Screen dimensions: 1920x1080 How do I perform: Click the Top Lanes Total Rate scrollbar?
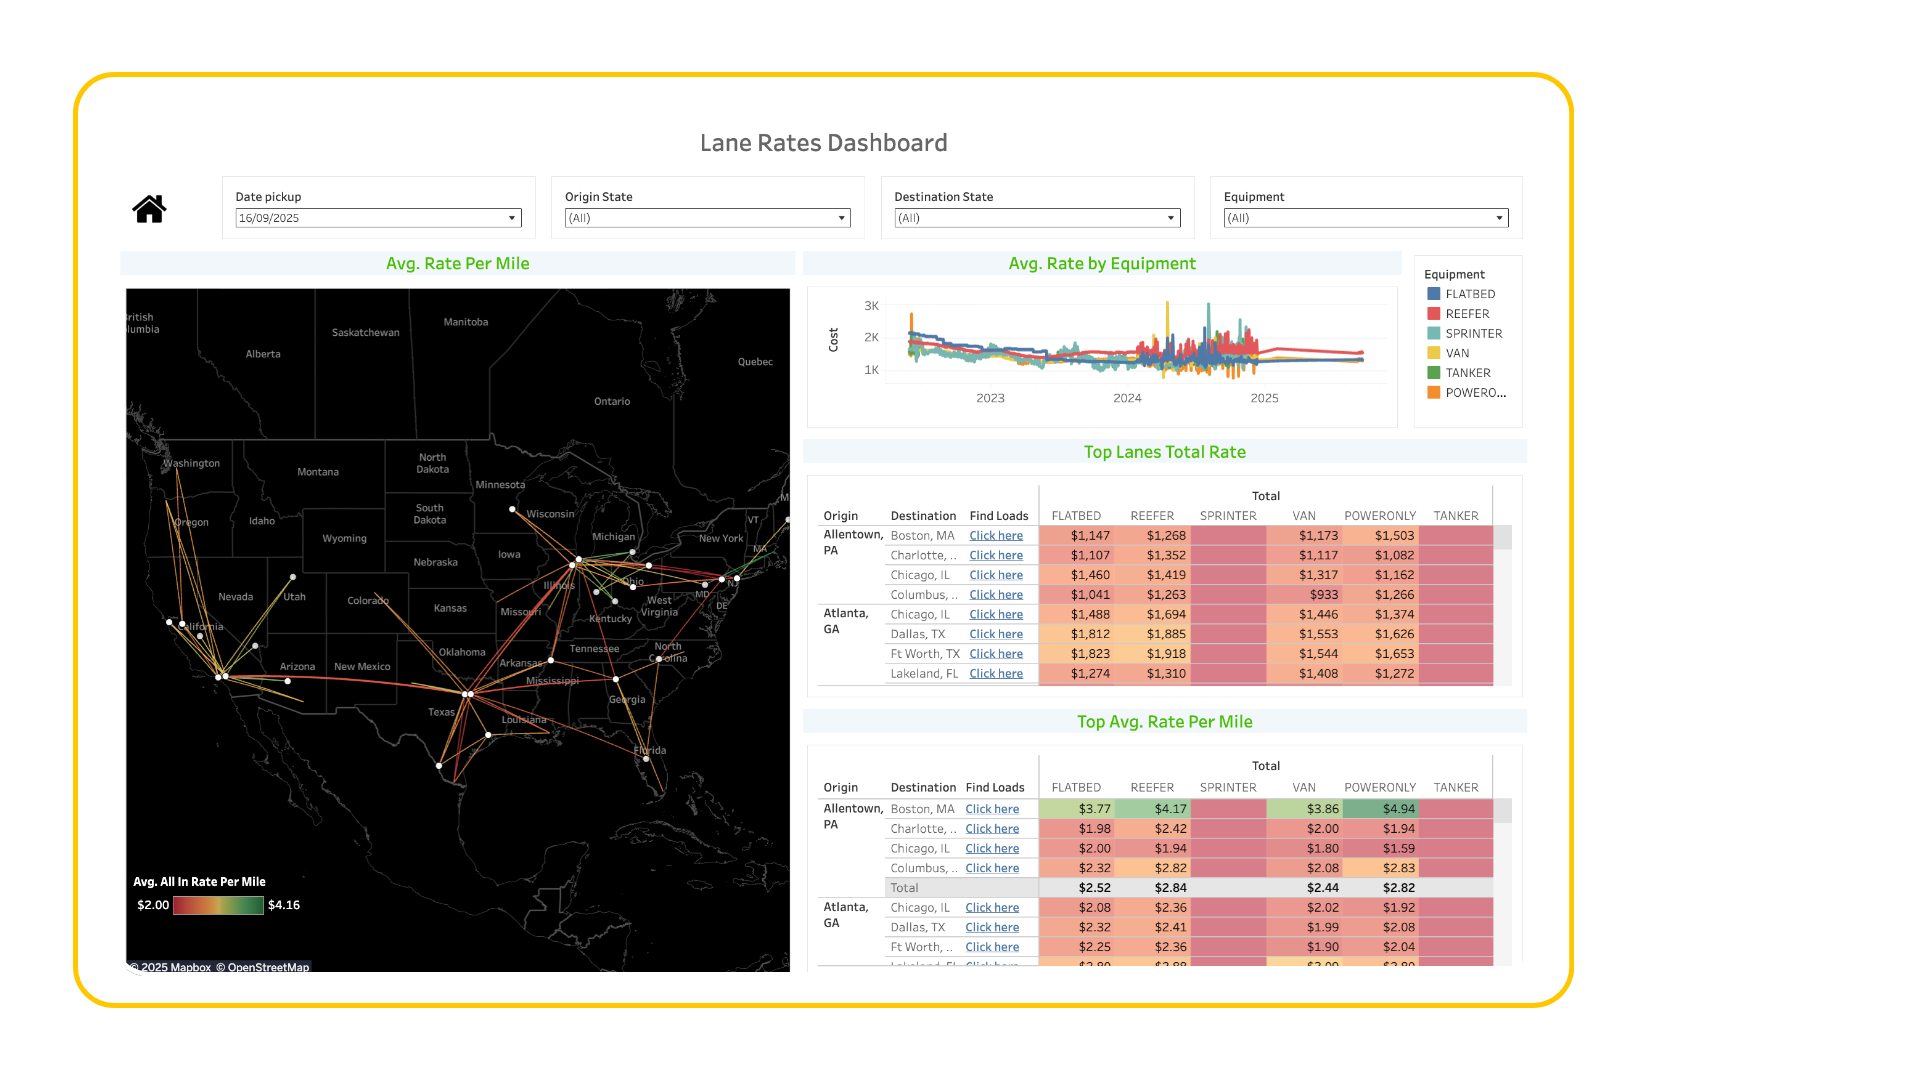[1502, 537]
